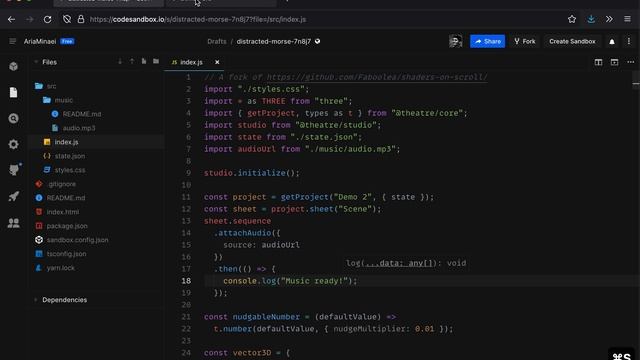Click the AriaMinaei username
Screen dimensions: 640x360
[x=40, y=41]
